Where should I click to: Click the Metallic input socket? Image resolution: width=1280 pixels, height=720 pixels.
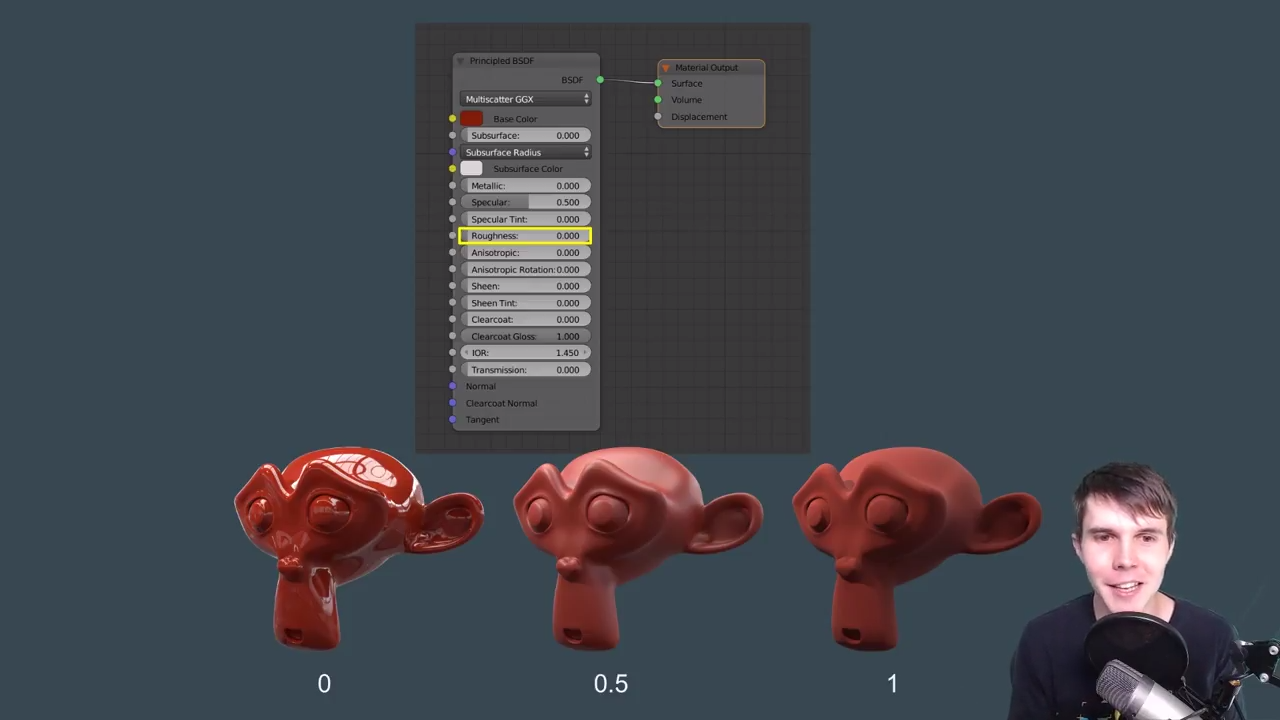tap(453, 186)
